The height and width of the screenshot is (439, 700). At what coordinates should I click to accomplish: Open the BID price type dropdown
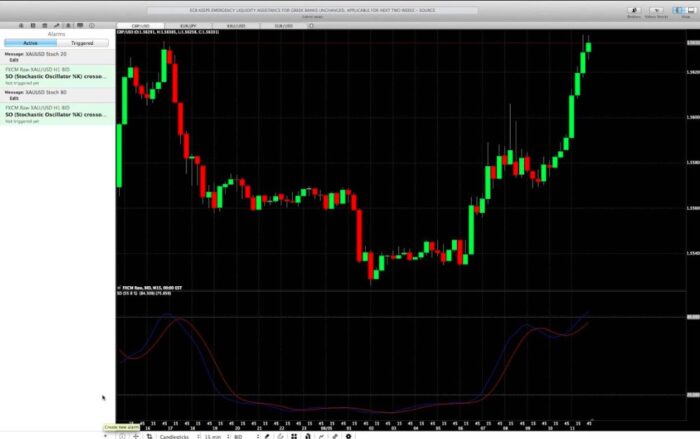click(x=245, y=436)
